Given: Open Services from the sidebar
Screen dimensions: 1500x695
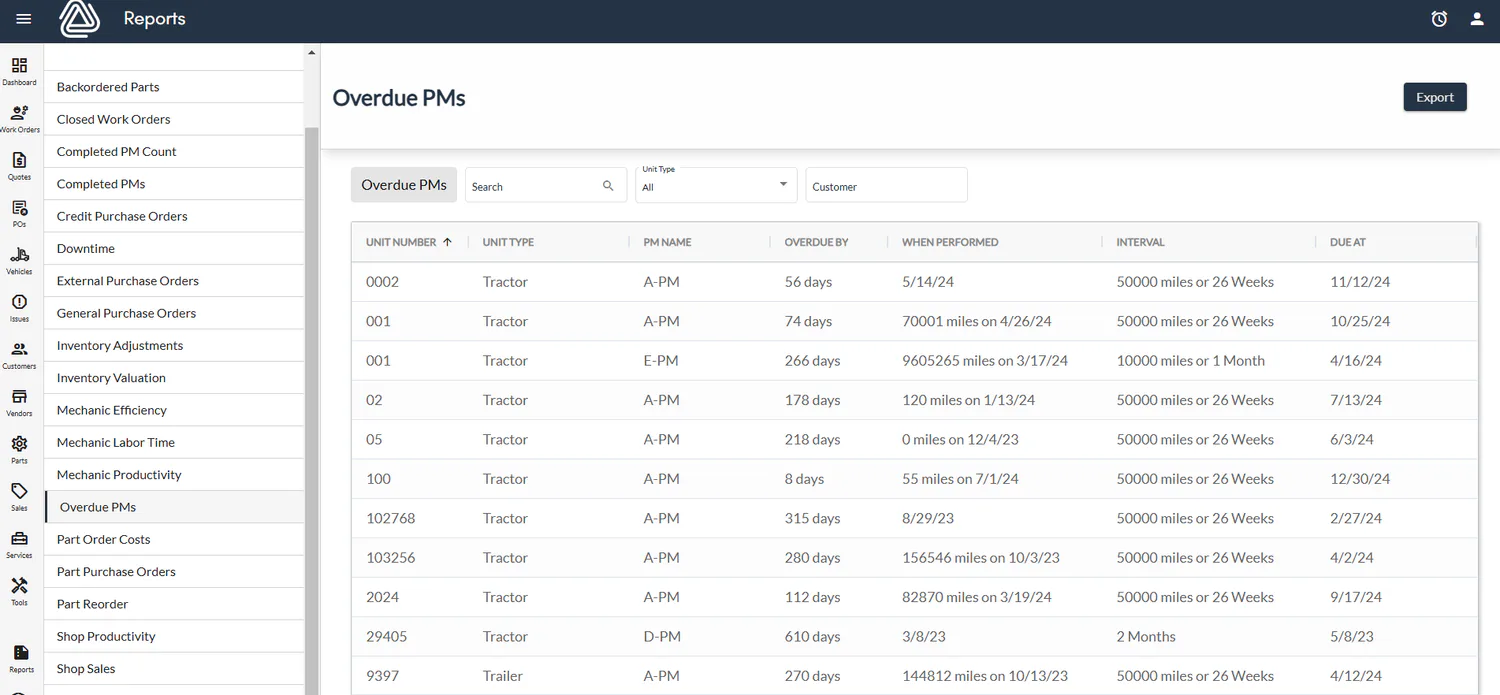Looking at the screenshot, I should pos(19,544).
